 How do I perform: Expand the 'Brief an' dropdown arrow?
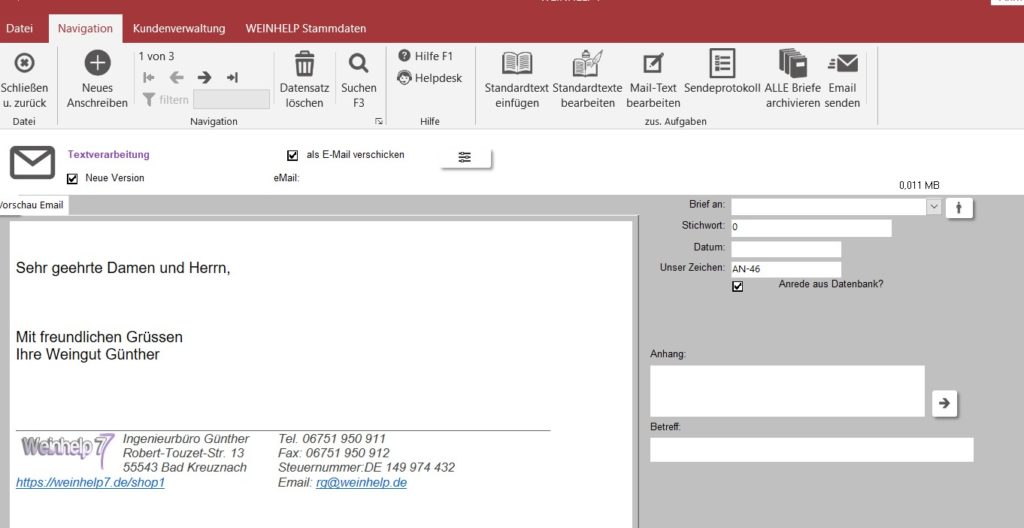click(x=934, y=207)
